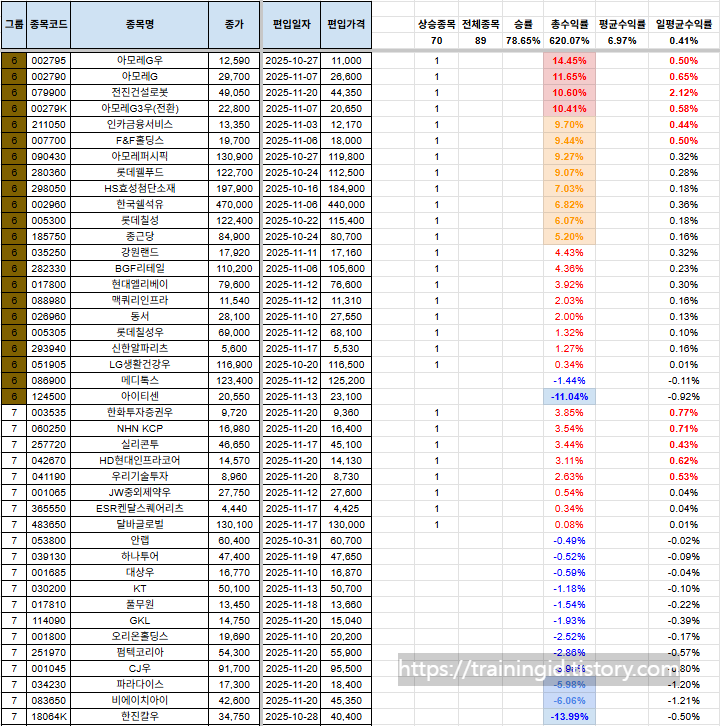Click the 상승종목 count 70
The height and width of the screenshot is (726, 720).
point(436,41)
